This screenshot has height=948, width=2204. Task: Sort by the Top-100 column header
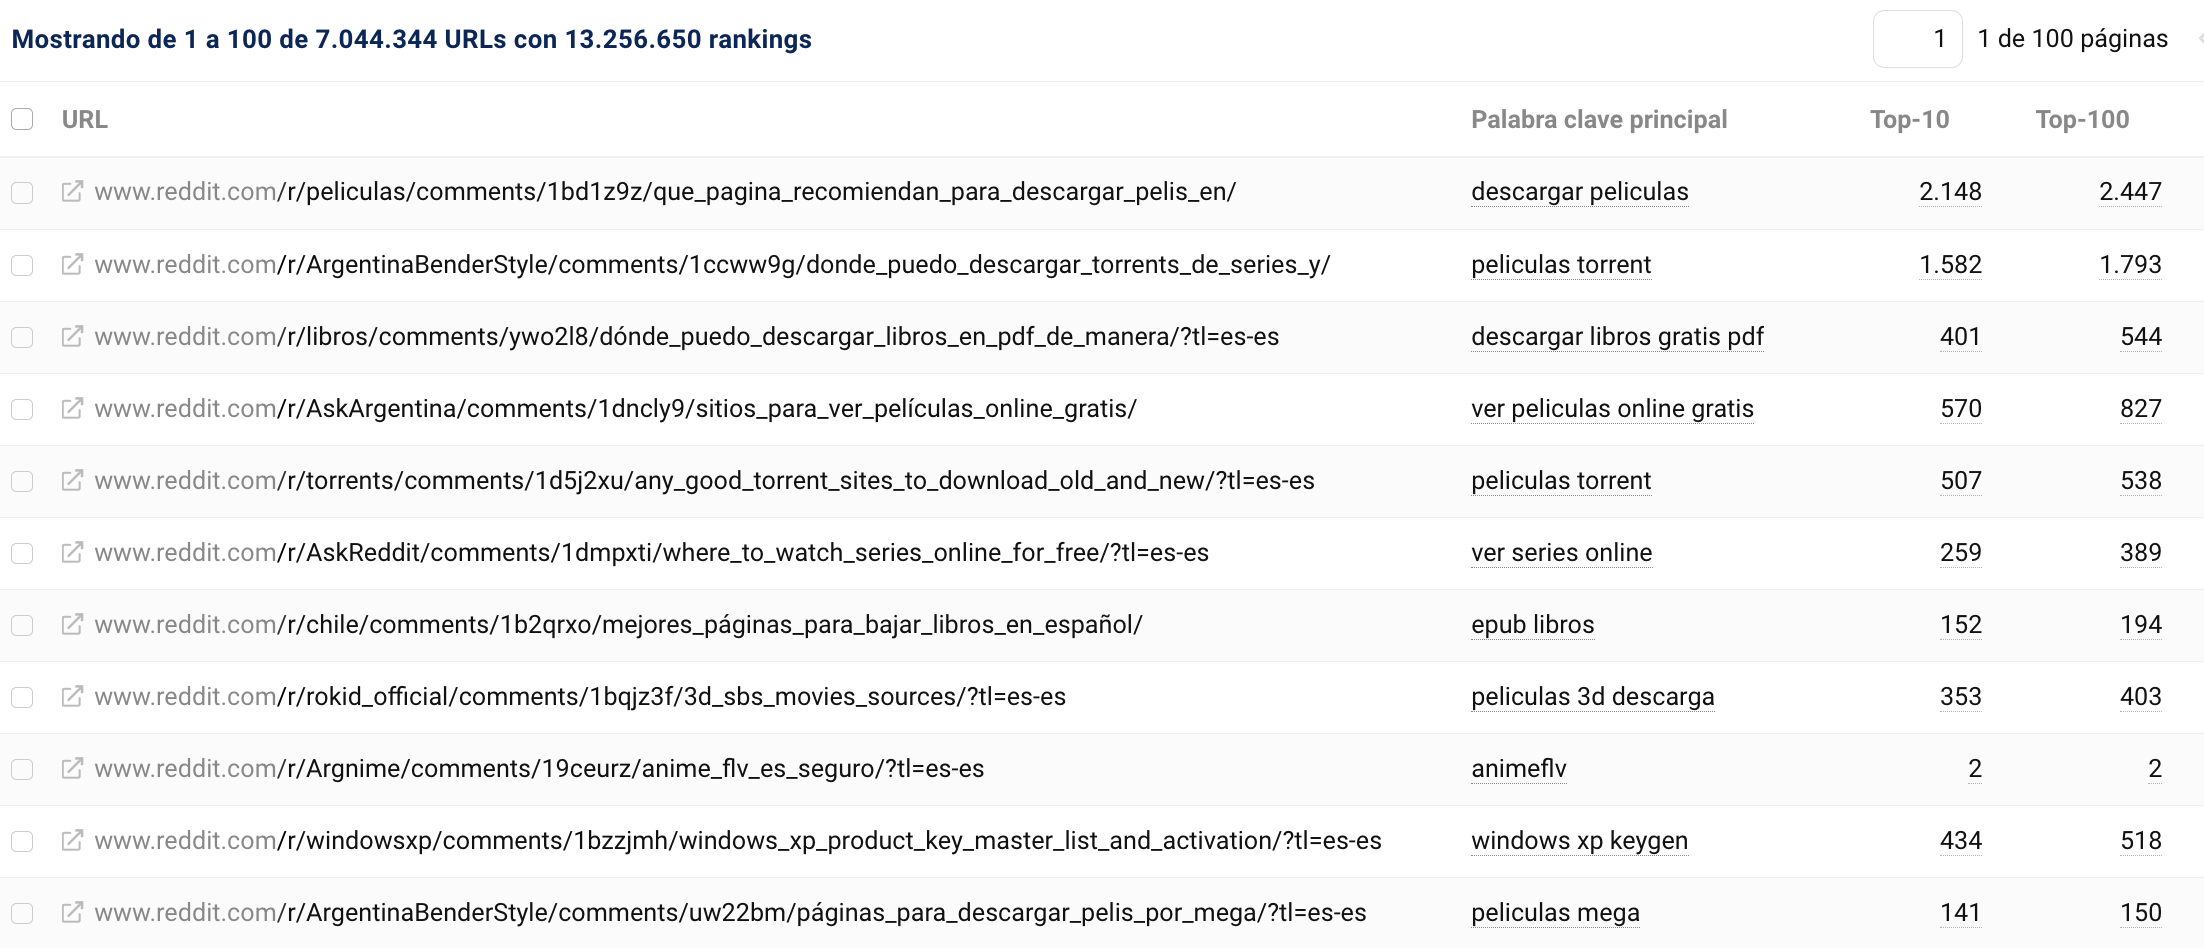[2082, 120]
